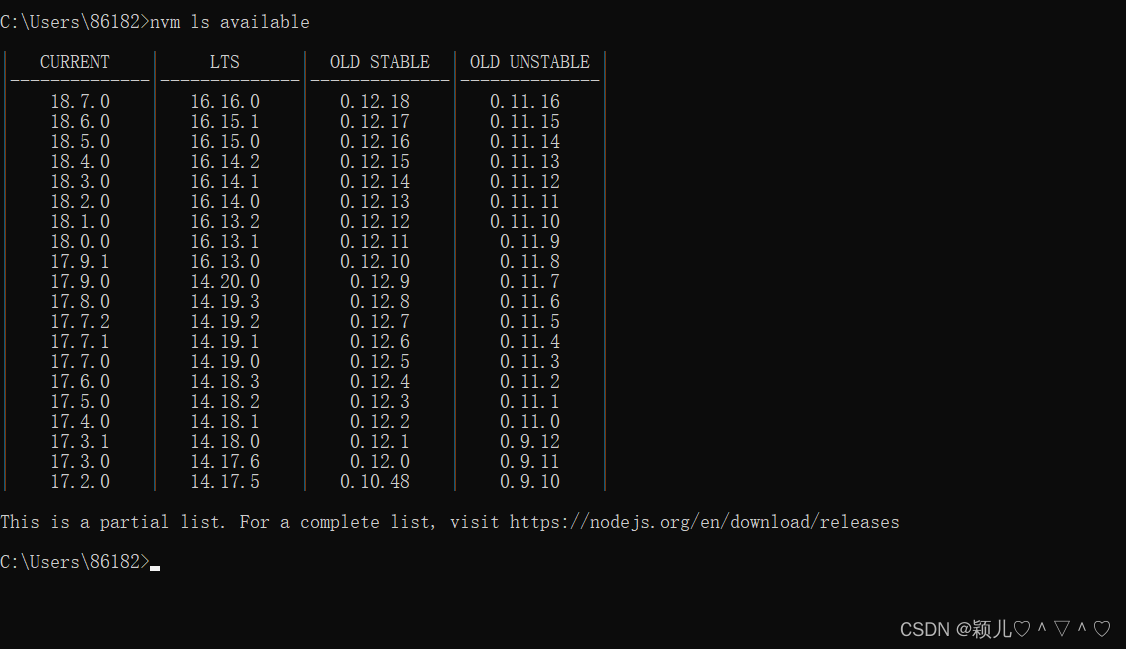This screenshot has width=1126, height=649.
Task: Select version 17.9.0
Action: [x=80, y=282]
